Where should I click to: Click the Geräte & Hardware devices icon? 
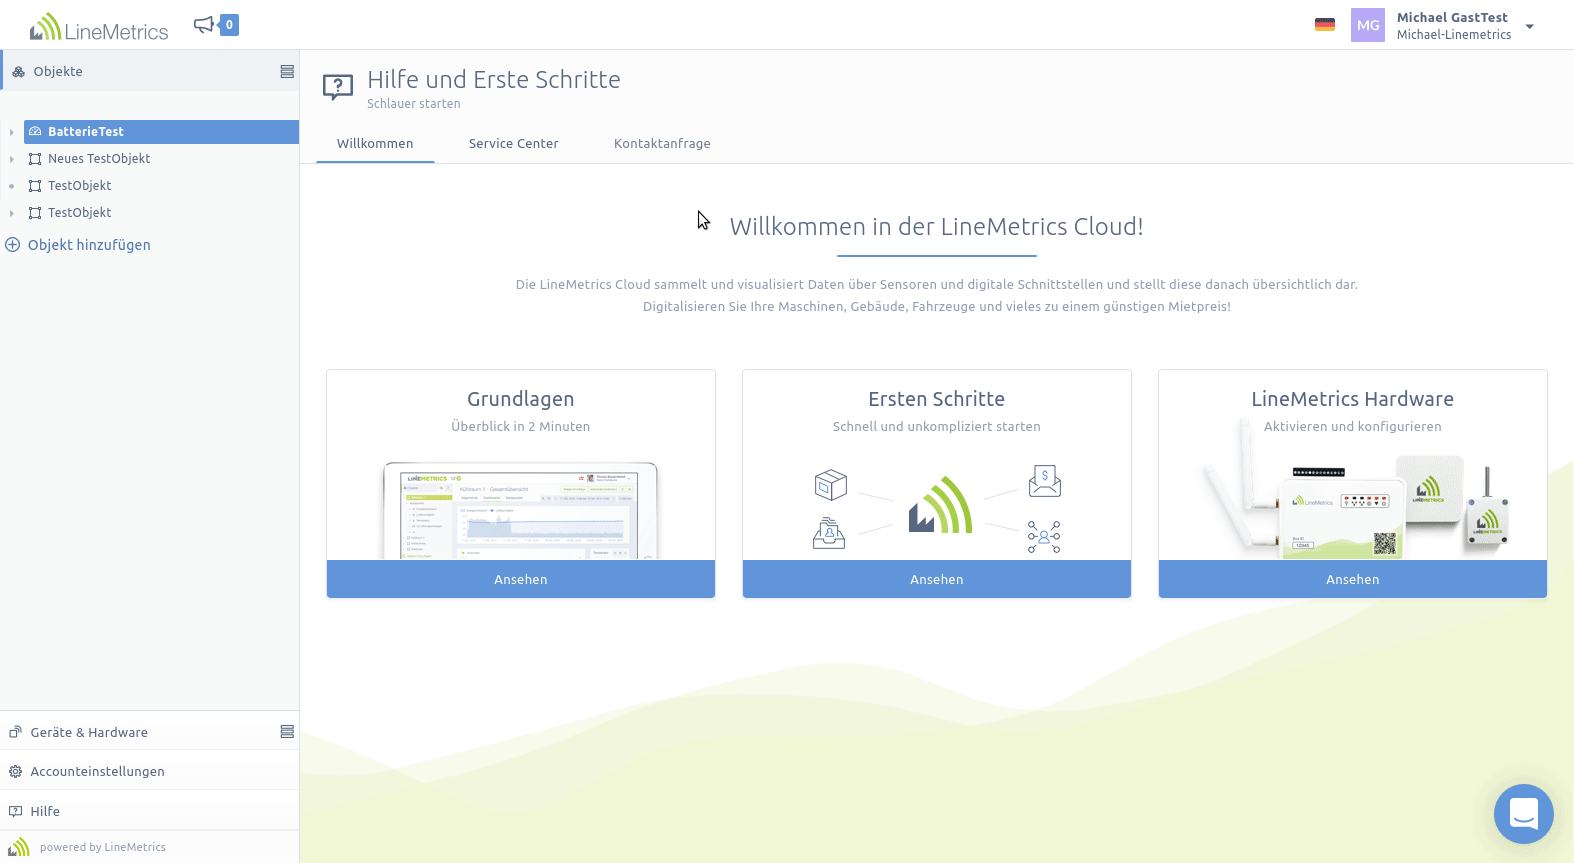point(15,732)
